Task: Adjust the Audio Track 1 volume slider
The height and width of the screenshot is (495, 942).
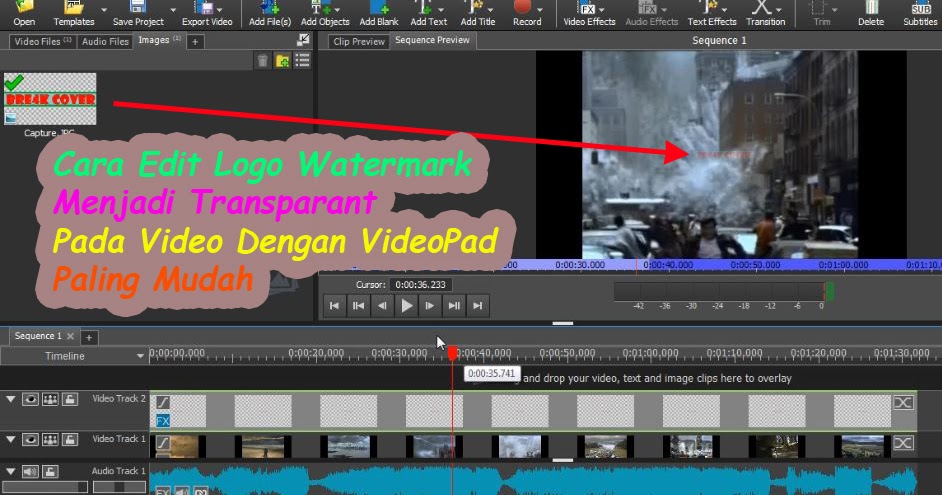Action: coord(45,487)
